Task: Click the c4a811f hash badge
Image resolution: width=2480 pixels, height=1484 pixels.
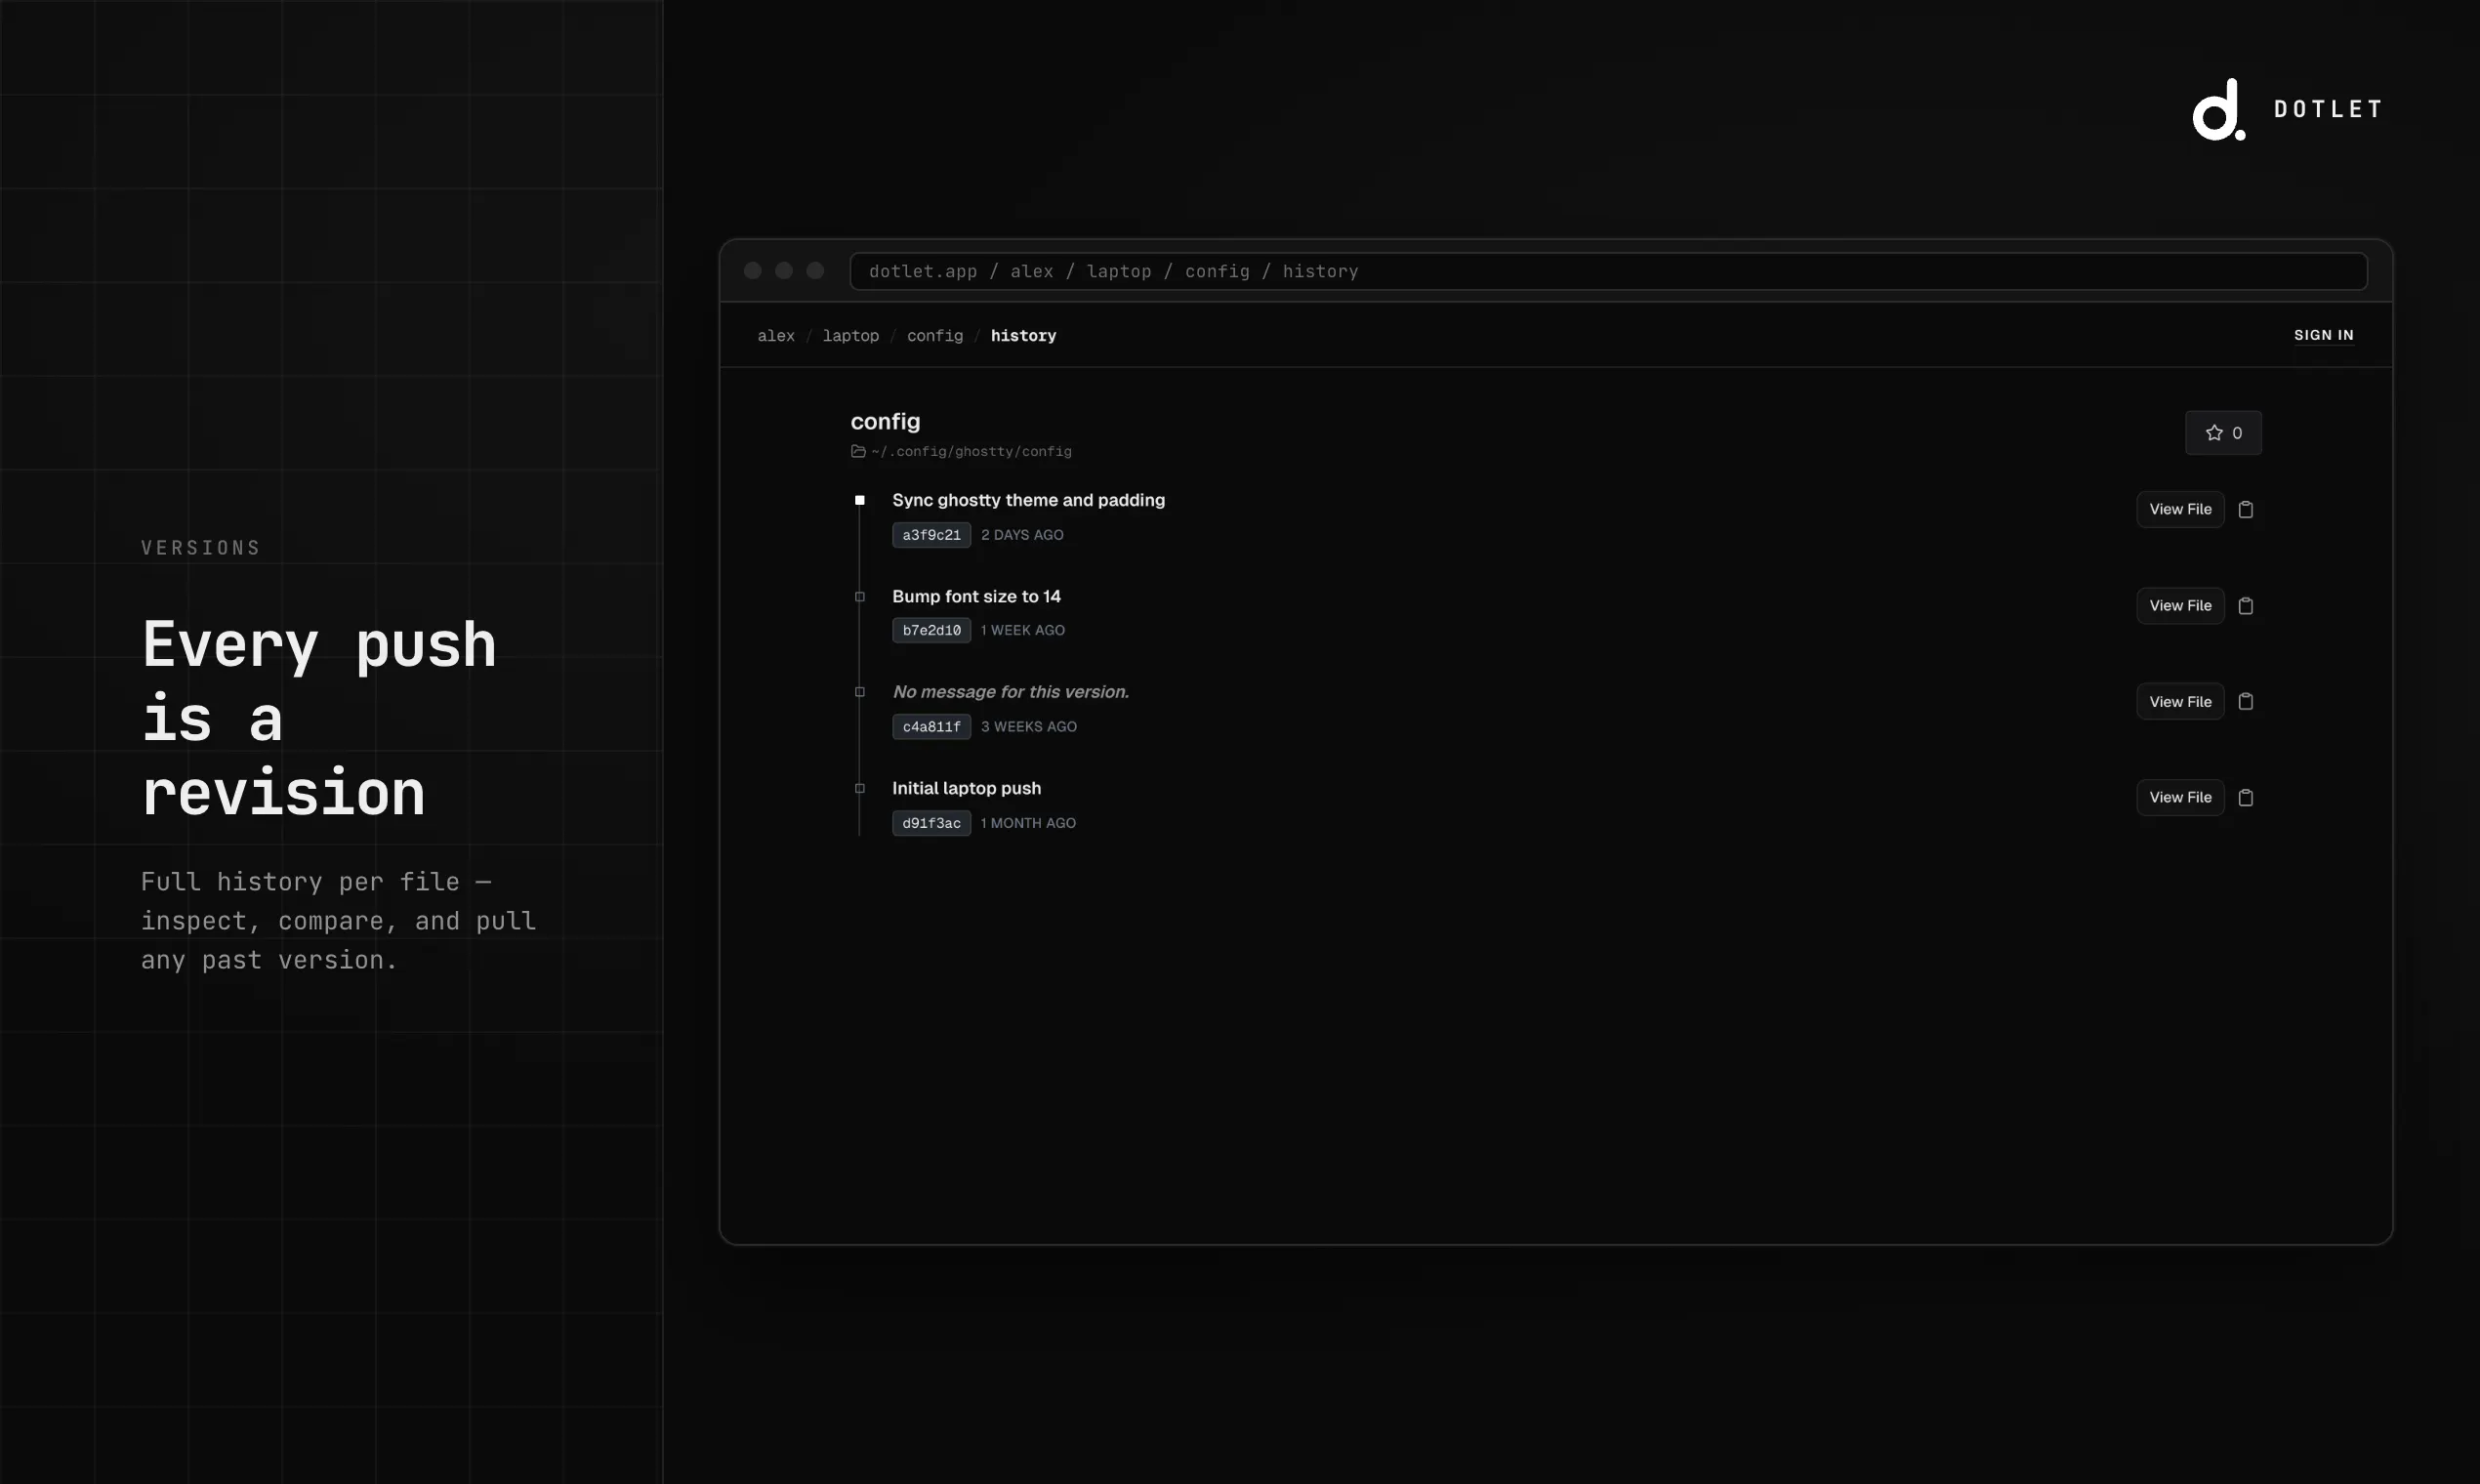Action: coord(931,727)
